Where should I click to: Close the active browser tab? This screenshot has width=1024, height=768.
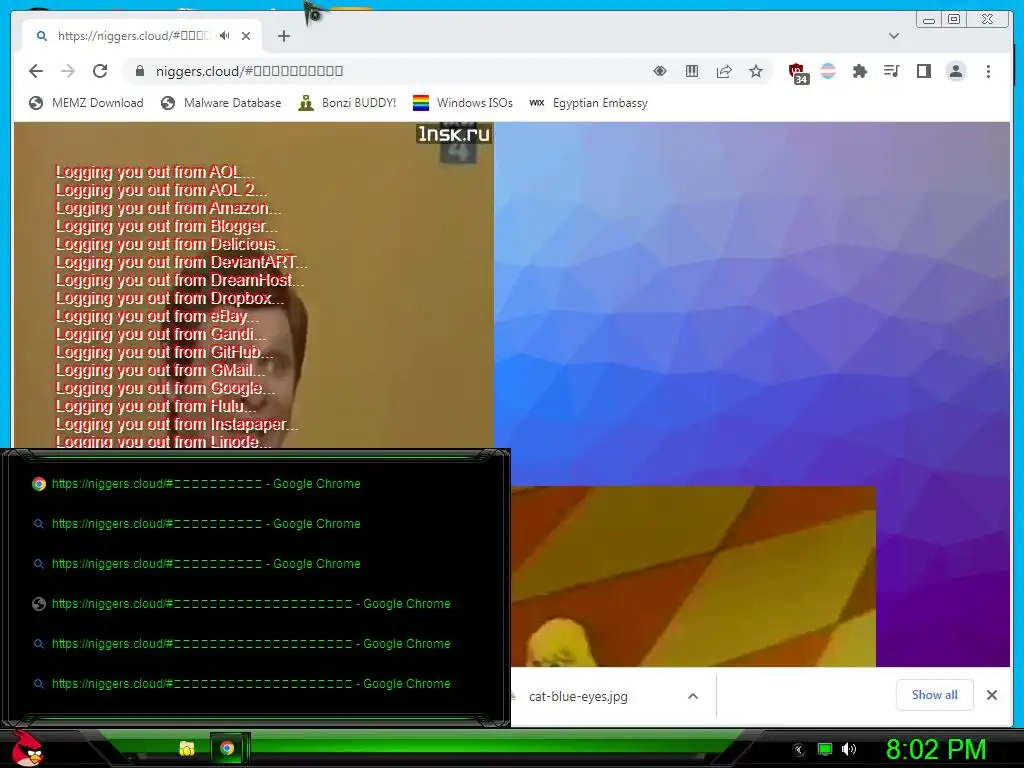pos(246,36)
